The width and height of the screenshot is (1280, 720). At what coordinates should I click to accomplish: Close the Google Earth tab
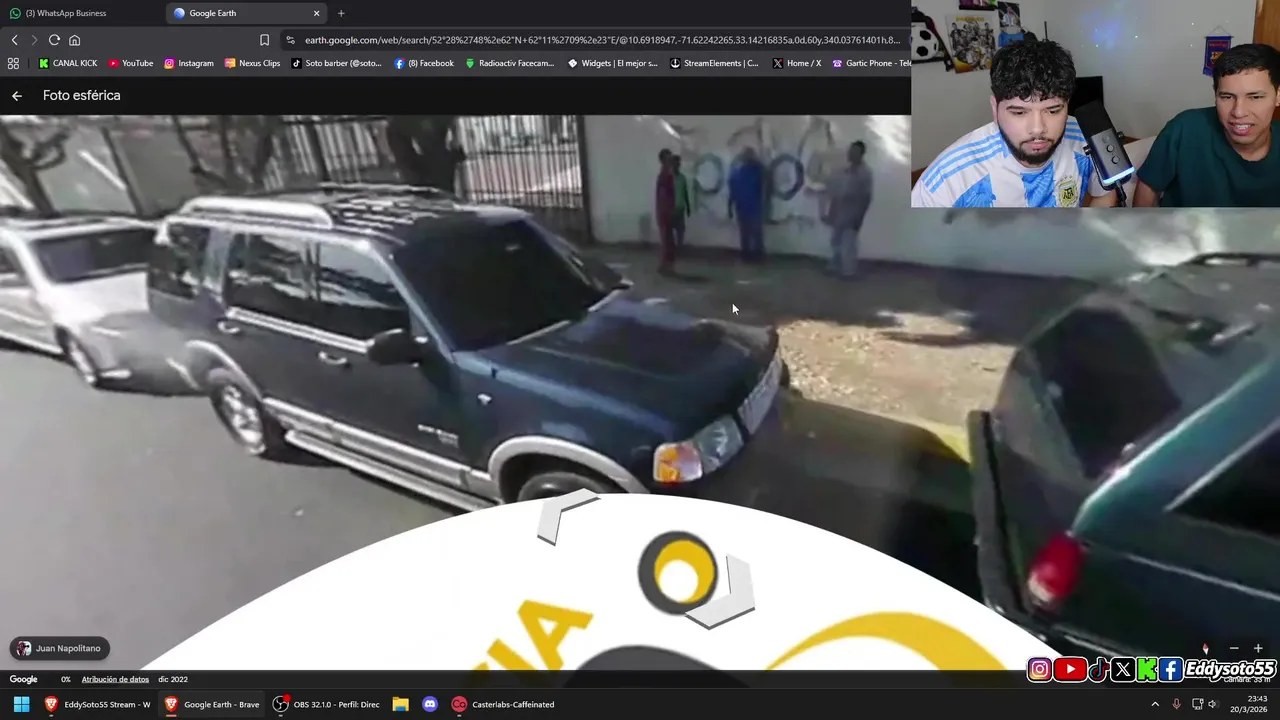[317, 13]
